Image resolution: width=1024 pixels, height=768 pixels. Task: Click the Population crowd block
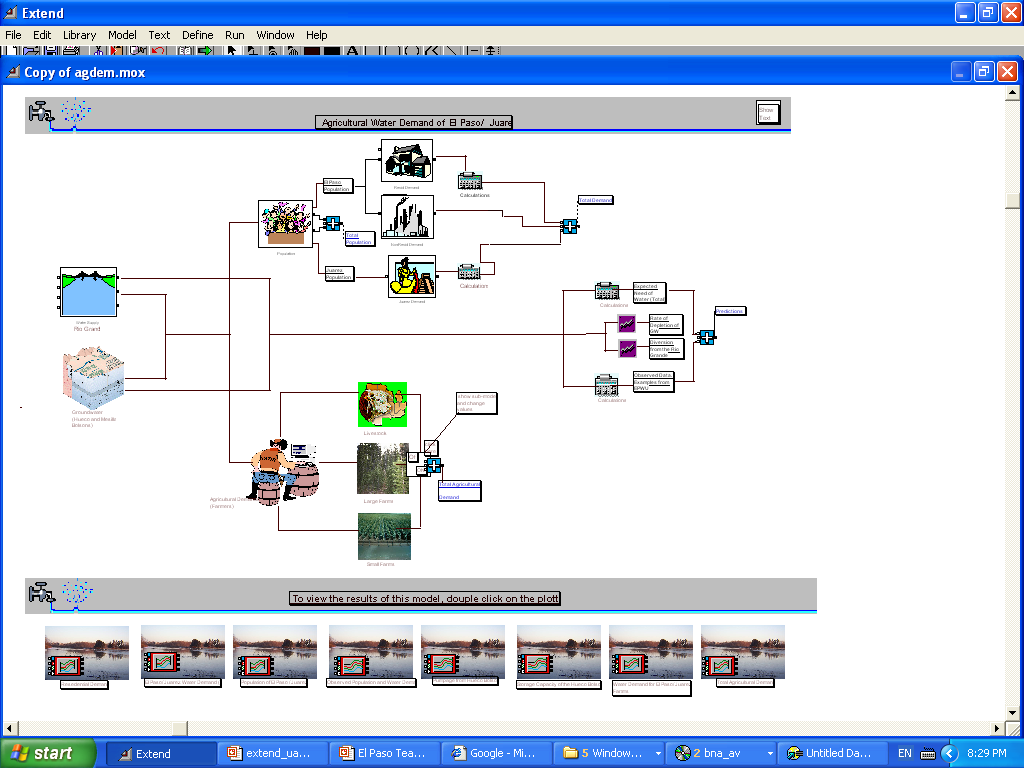[285, 223]
